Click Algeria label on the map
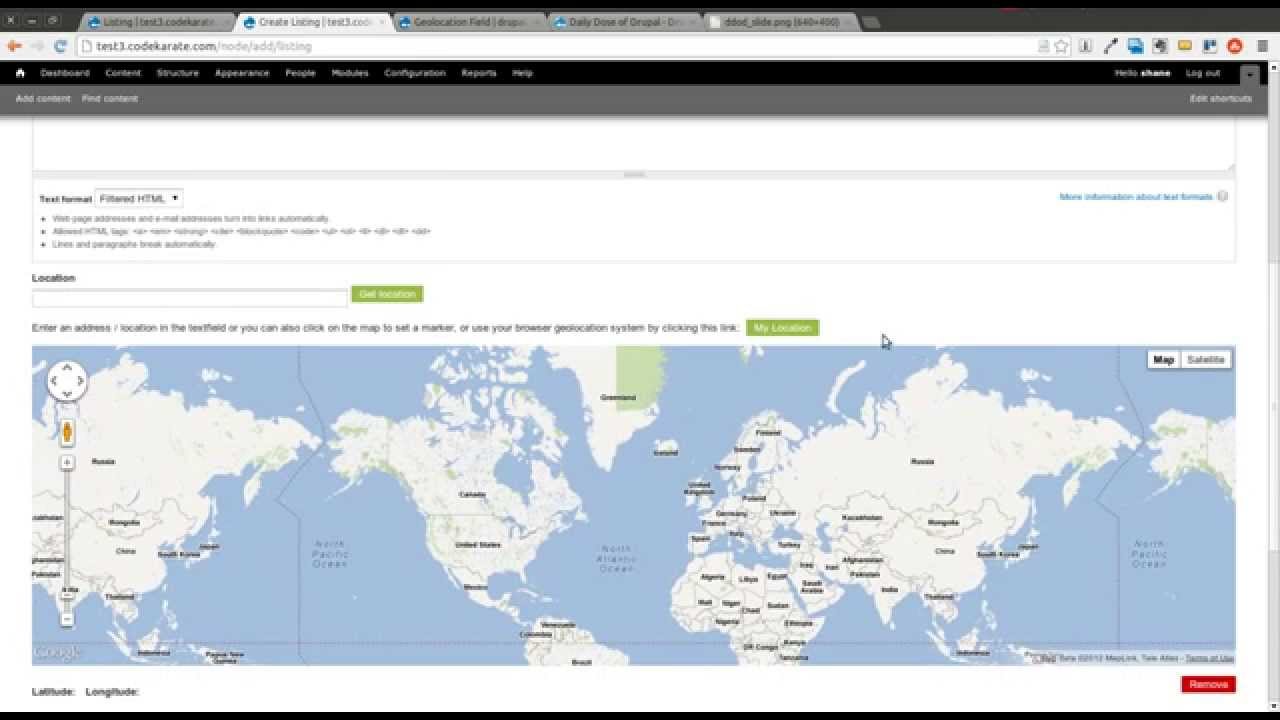Viewport: 1280px width, 720px height. tap(712, 577)
